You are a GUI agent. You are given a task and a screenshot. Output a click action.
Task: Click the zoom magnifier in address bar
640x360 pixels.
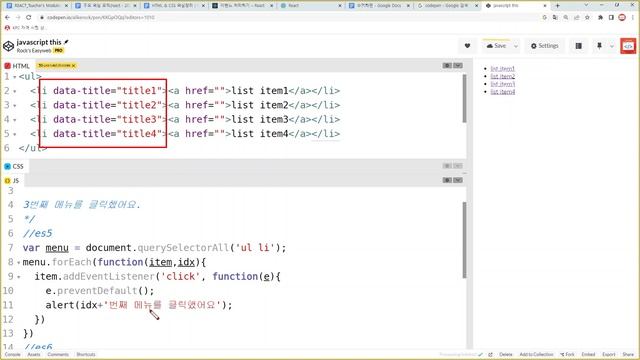coord(566,18)
